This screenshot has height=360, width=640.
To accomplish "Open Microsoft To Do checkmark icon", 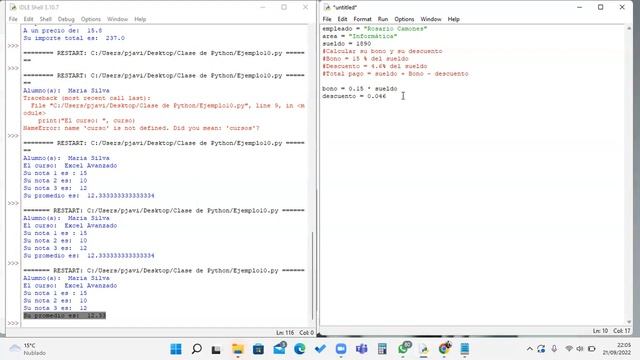I will (320, 349).
